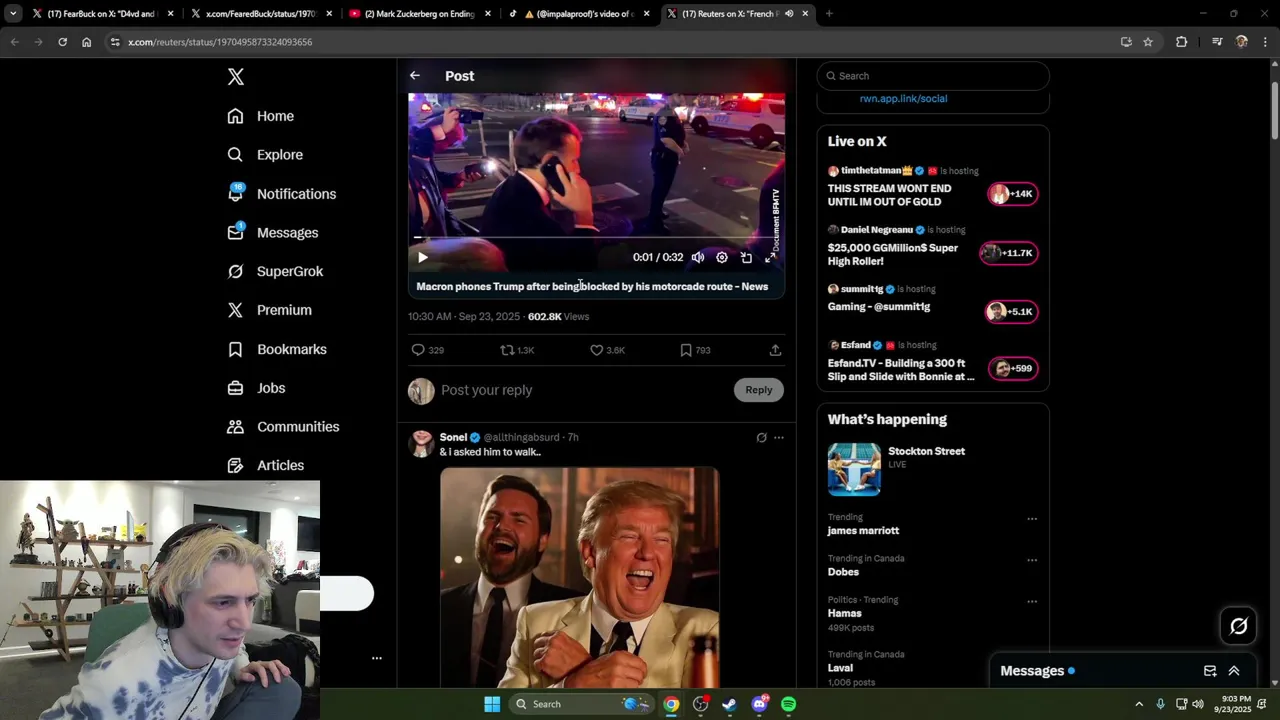
Task: Open Notifications from the sidebar
Action: coord(281,194)
